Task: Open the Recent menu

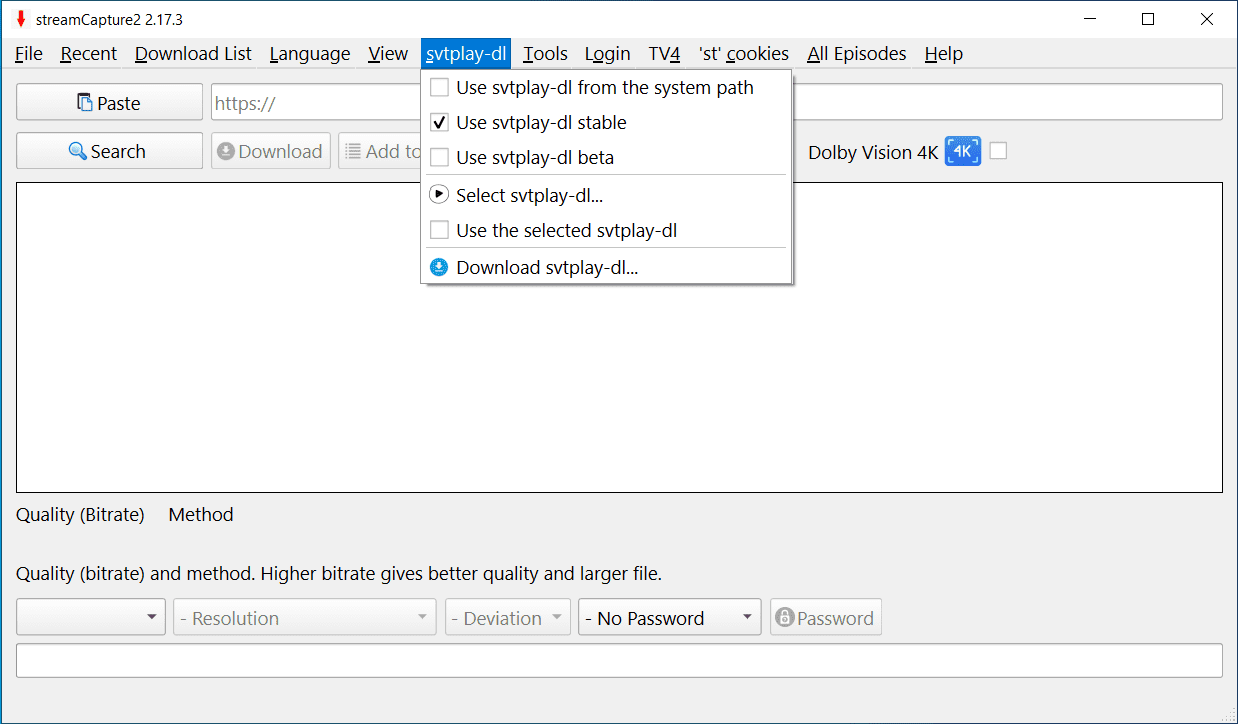Action: 89,54
